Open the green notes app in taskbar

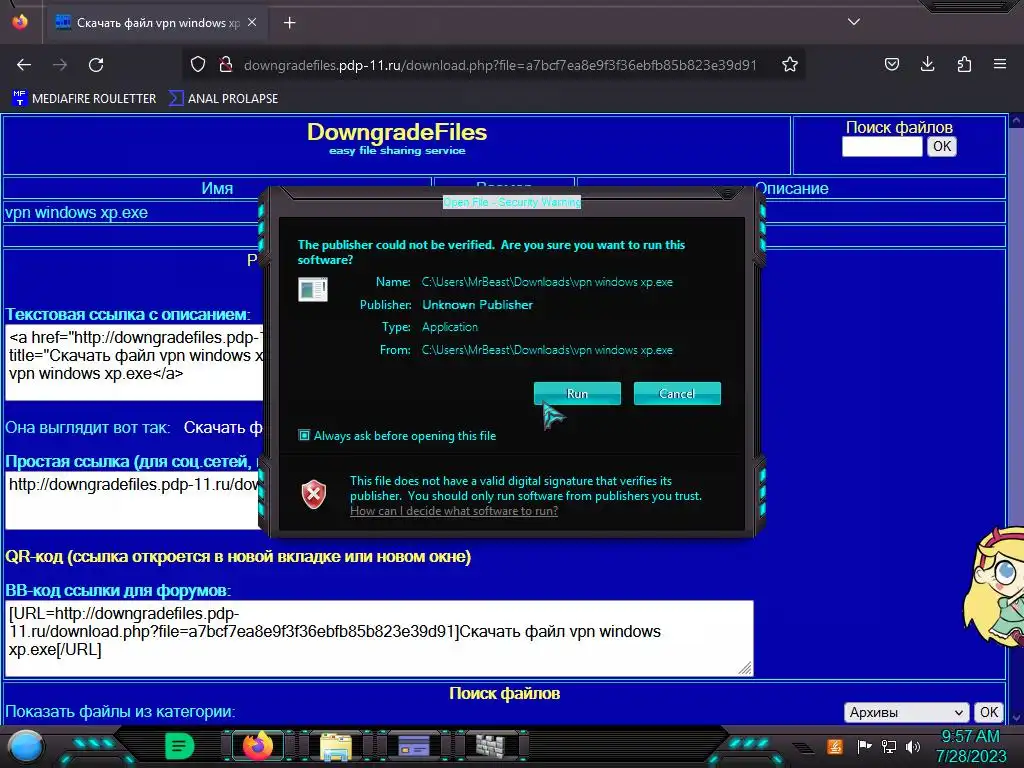[x=180, y=746]
